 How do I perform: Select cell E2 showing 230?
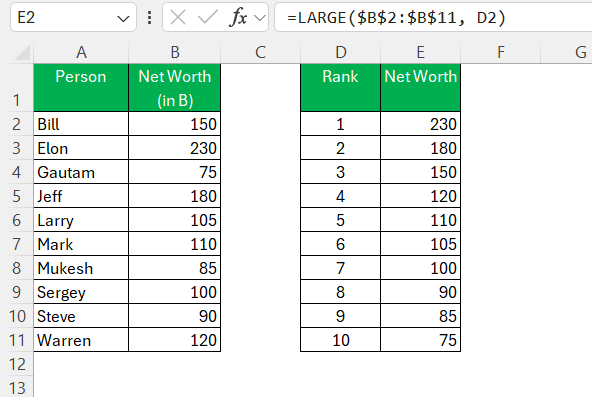tap(421, 124)
